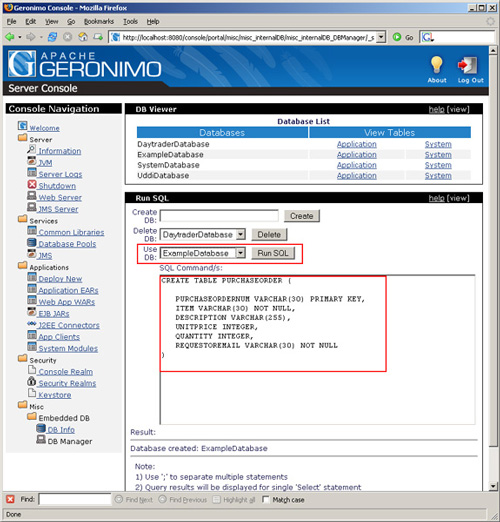Click the browser URL address field
This screenshot has width=500, height=522.
tap(248, 37)
